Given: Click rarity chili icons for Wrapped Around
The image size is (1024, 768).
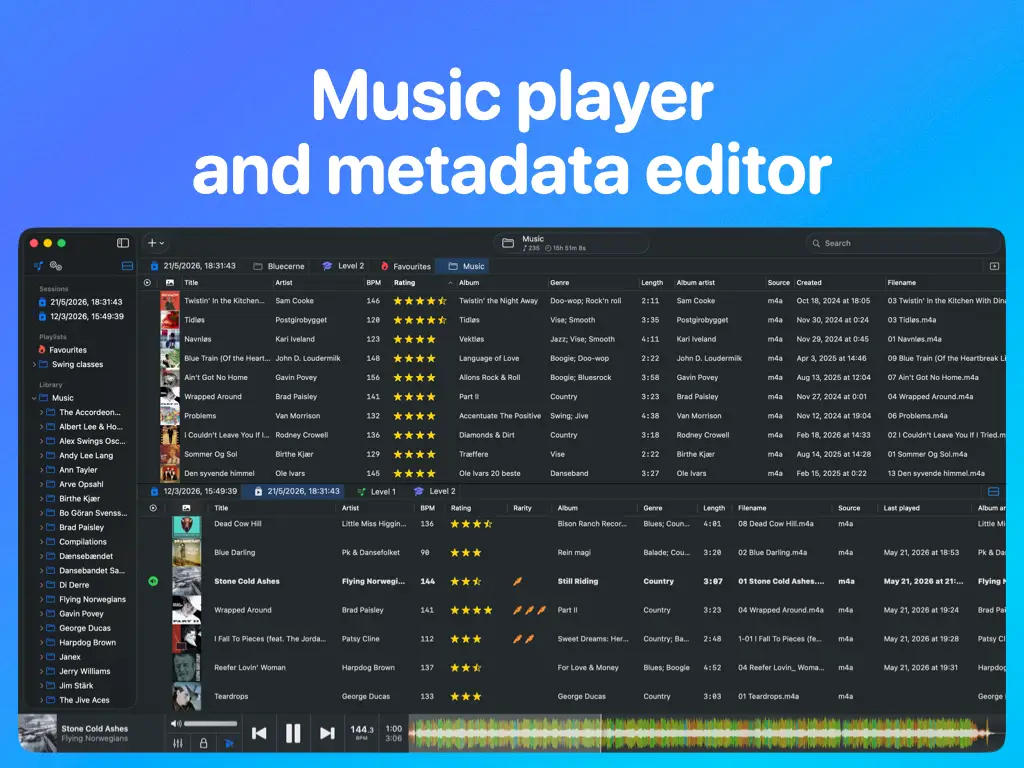Looking at the screenshot, I should coord(529,610).
